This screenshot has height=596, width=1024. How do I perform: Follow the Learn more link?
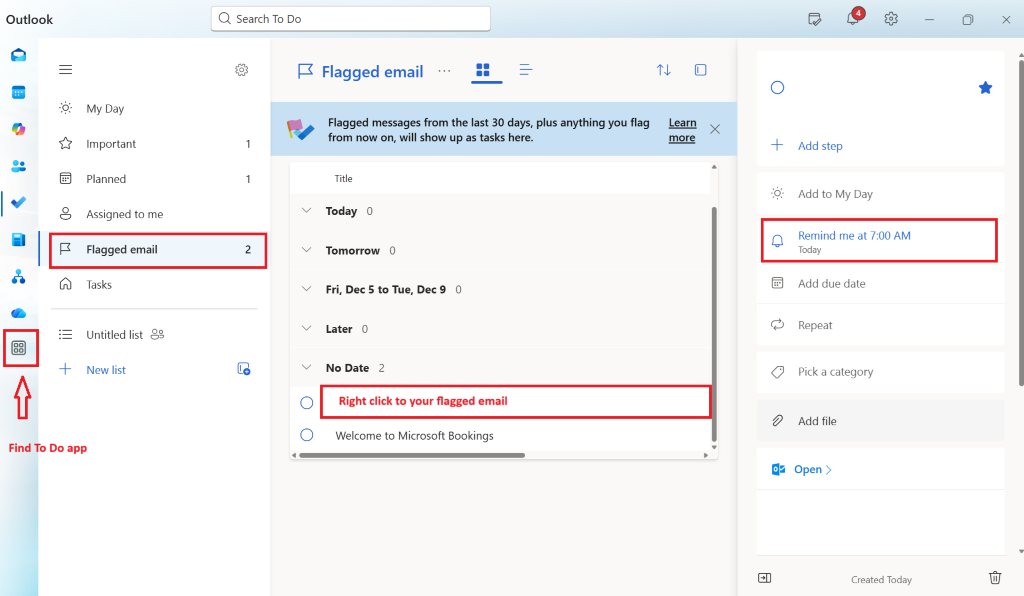tap(682, 130)
